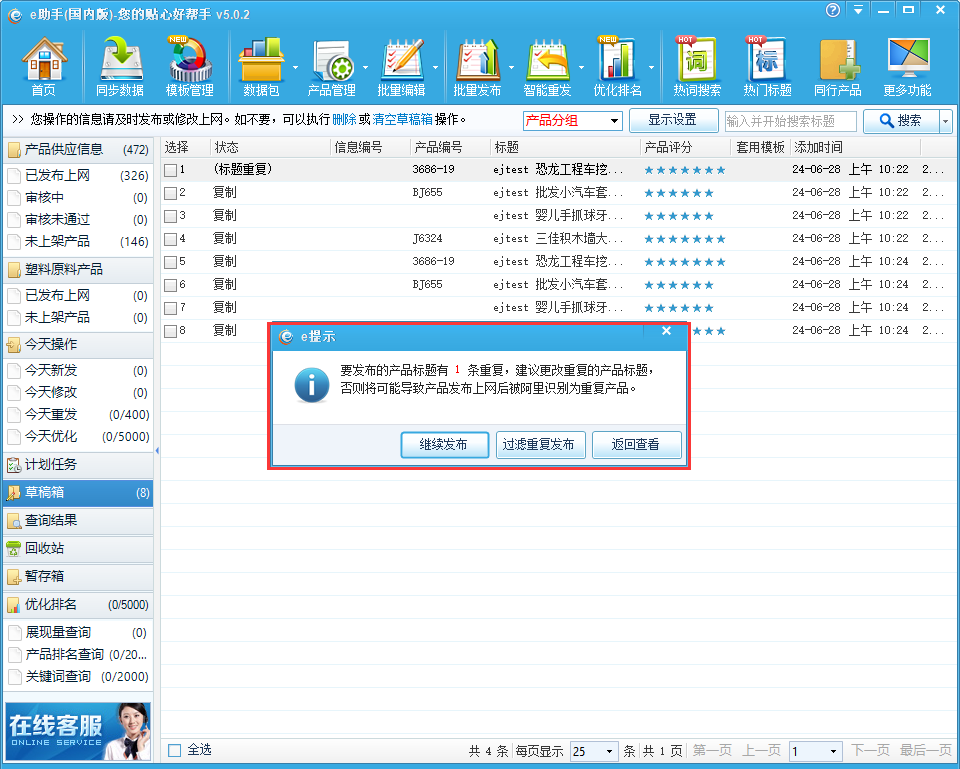The width and height of the screenshot is (960, 769).
Task: Open 同步数据 sync data tool
Action: [120, 67]
